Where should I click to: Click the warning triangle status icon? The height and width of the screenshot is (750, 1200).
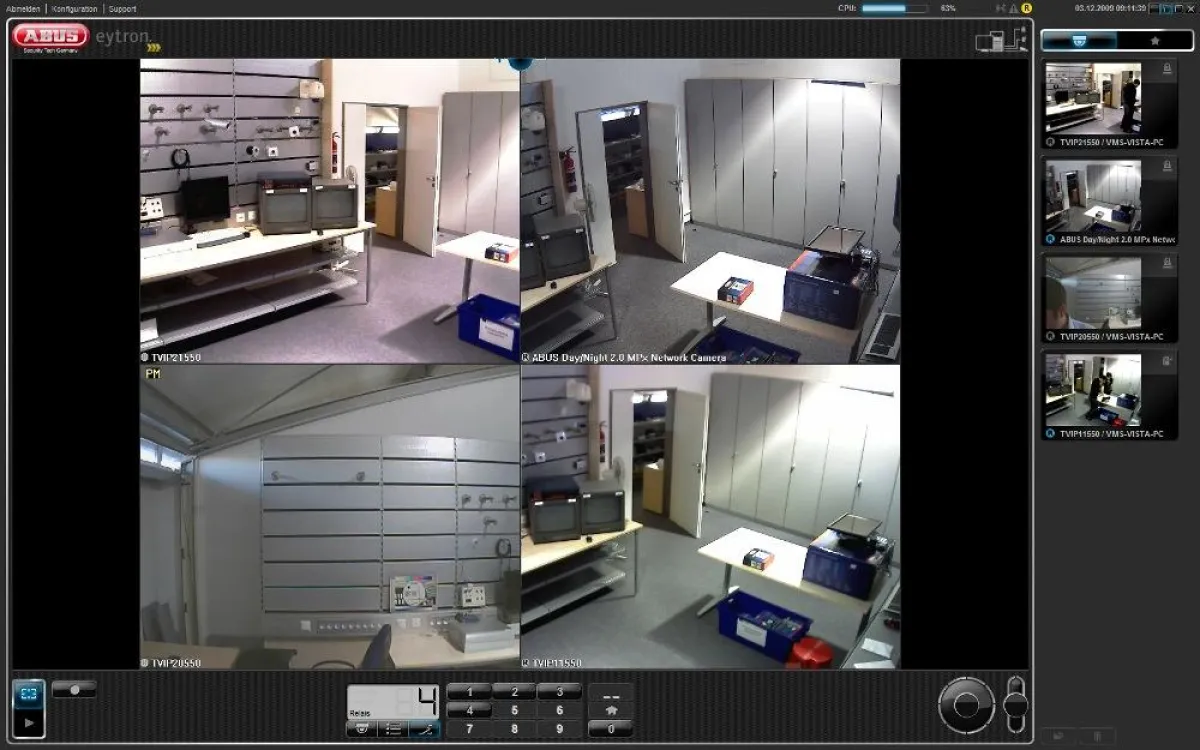[x=1013, y=8]
